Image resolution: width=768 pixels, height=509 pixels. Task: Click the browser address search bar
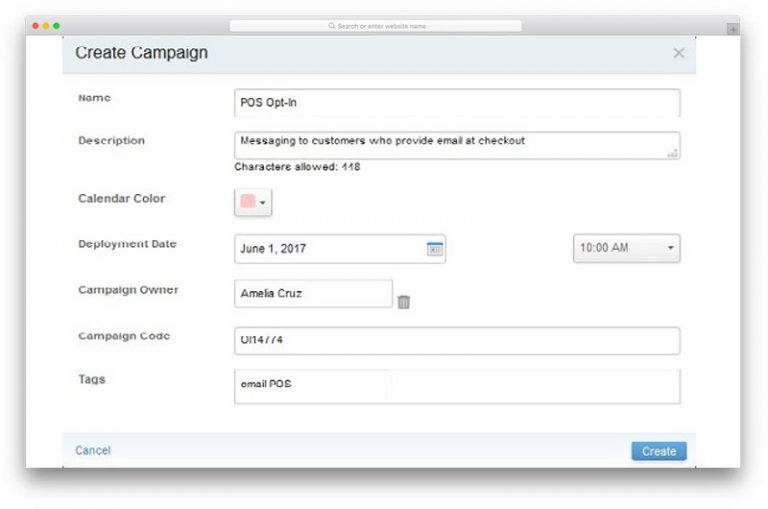[x=375, y=26]
